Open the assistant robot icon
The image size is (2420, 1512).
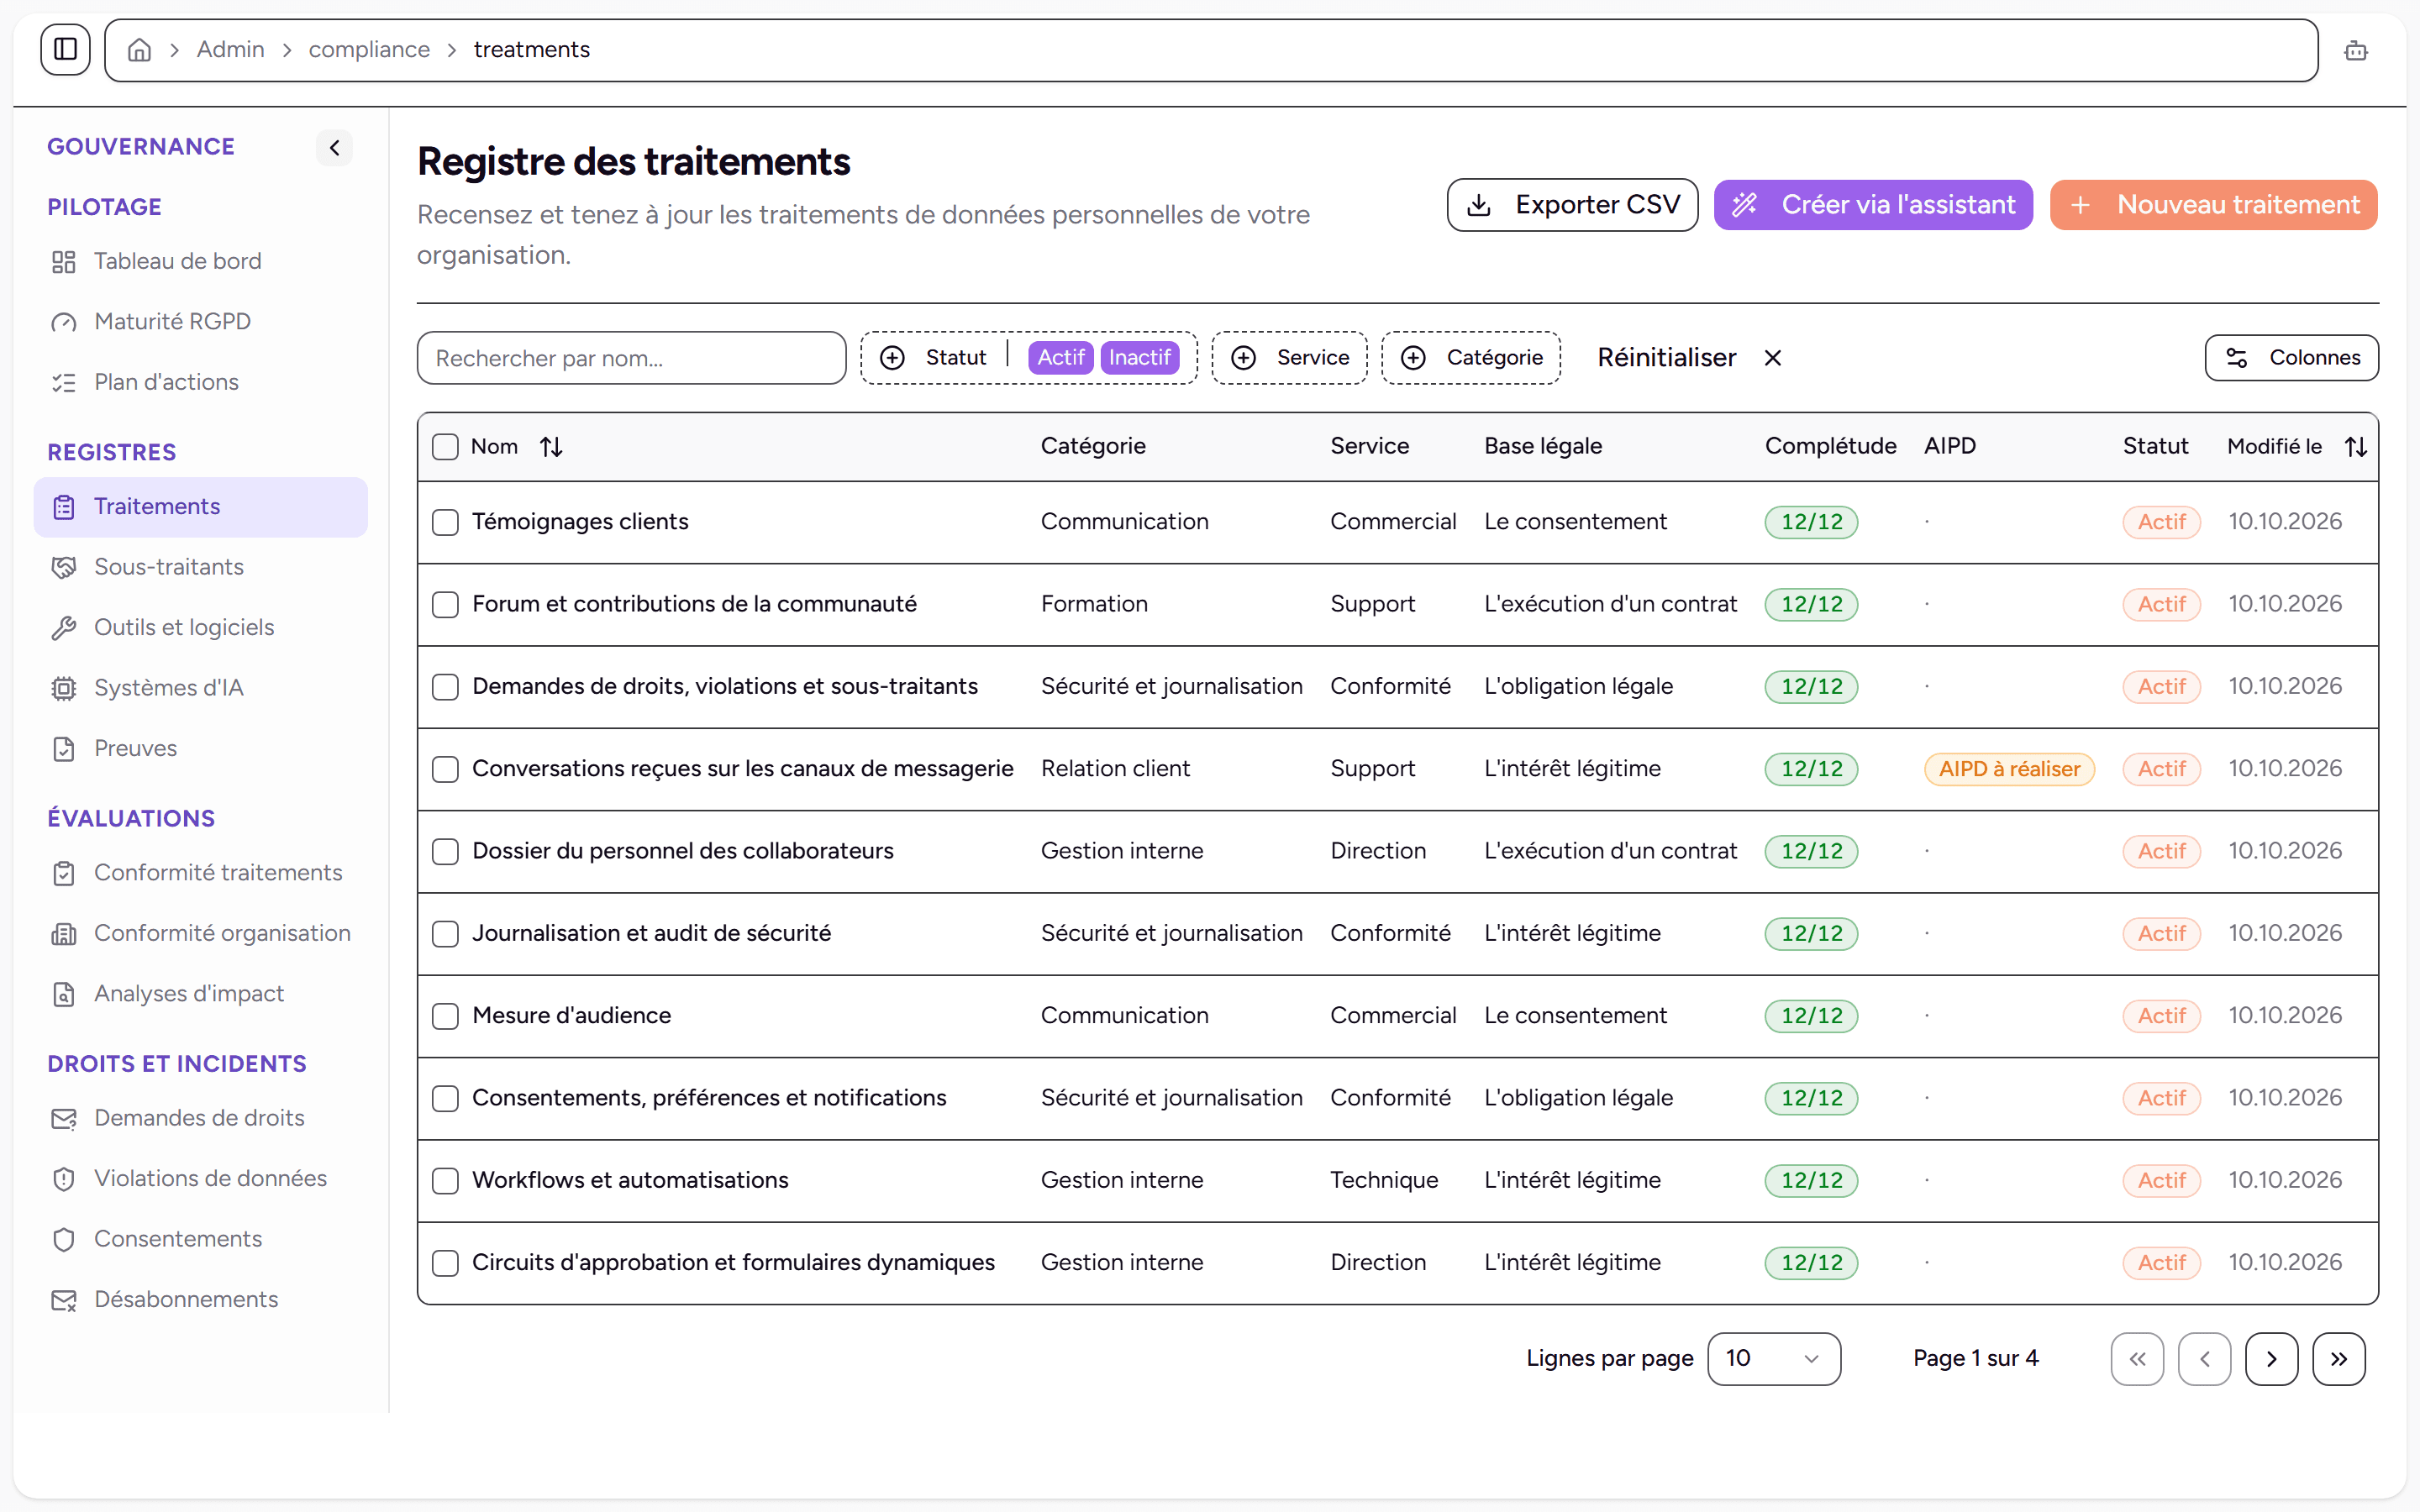(2355, 50)
